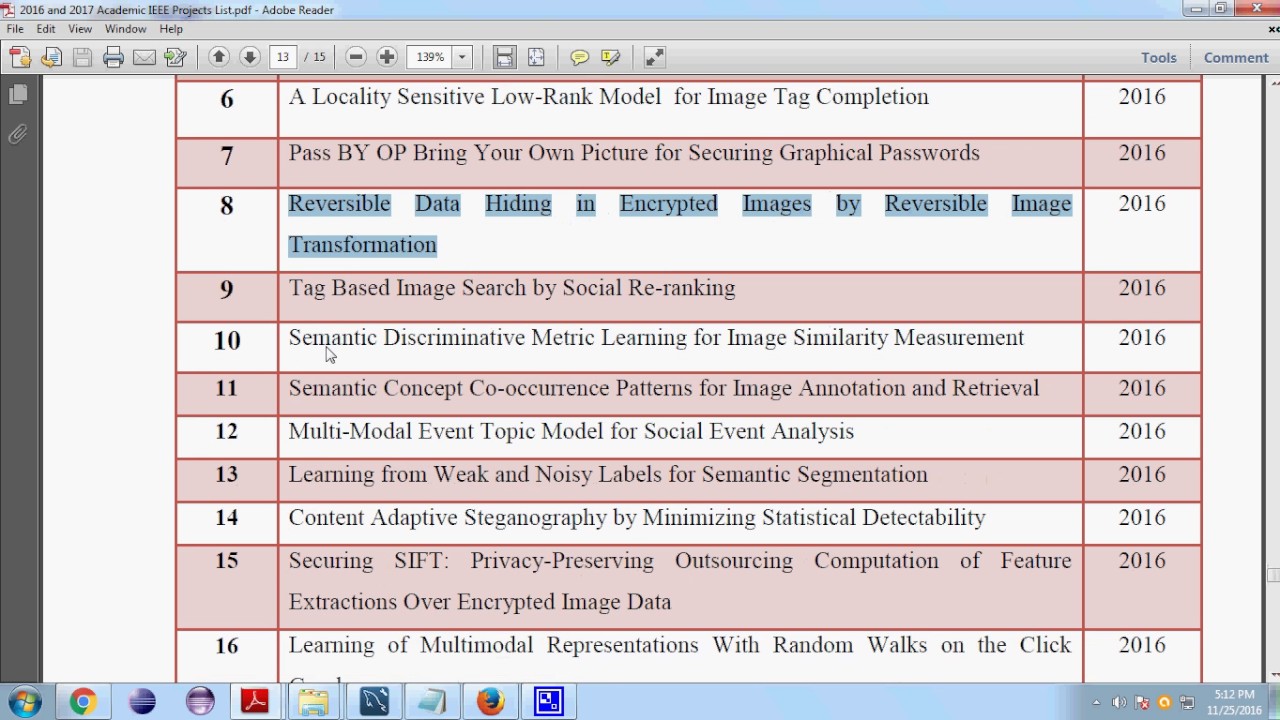
Task: Print the document using printer icon
Action: click(x=113, y=57)
